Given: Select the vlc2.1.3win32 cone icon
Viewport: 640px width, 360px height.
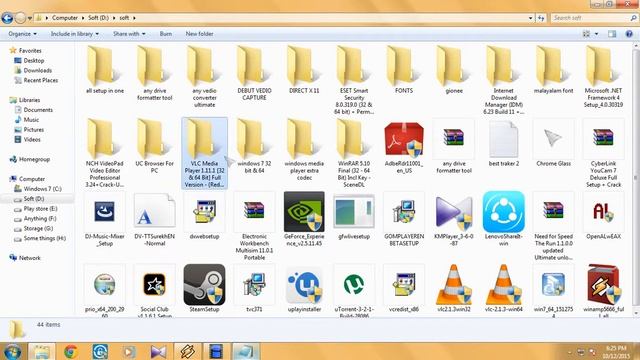Looking at the screenshot, I should tap(453, 285).
